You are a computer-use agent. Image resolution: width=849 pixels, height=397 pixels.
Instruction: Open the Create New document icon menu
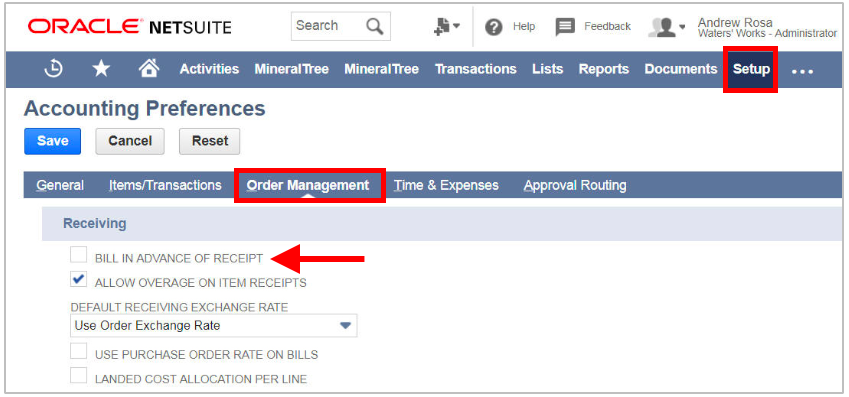pos(447,26)
